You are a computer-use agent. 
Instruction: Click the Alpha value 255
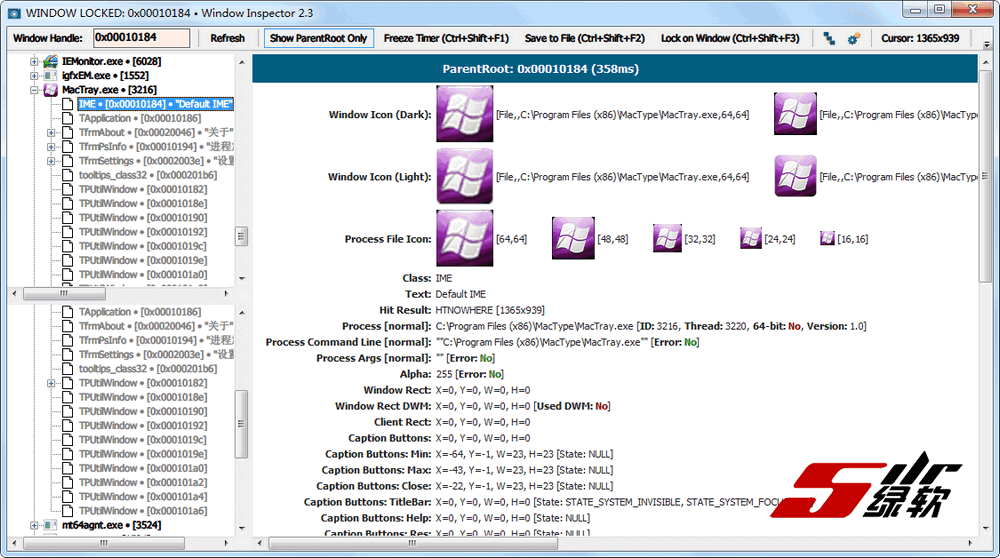click(x=444, y=374)
